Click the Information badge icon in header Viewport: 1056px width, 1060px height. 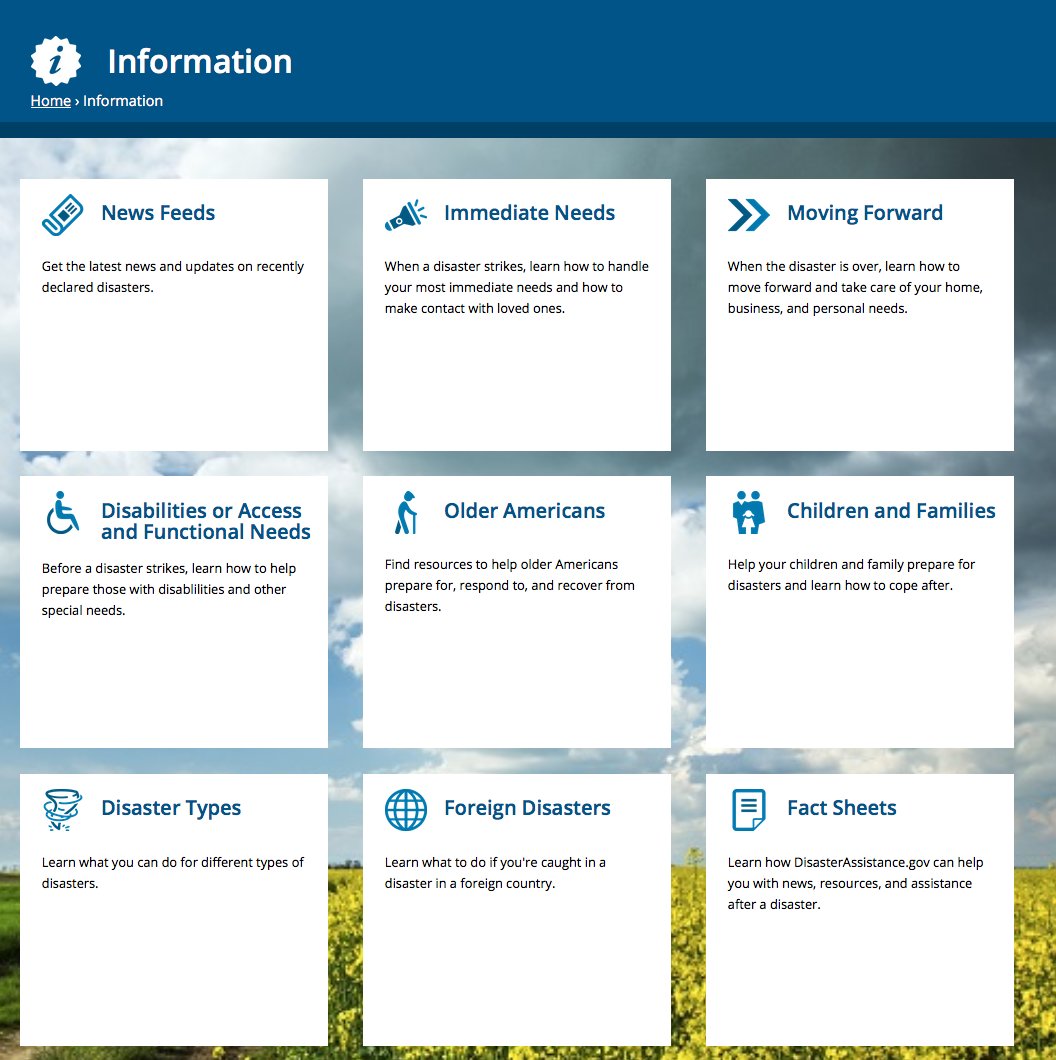click(56, 61)
